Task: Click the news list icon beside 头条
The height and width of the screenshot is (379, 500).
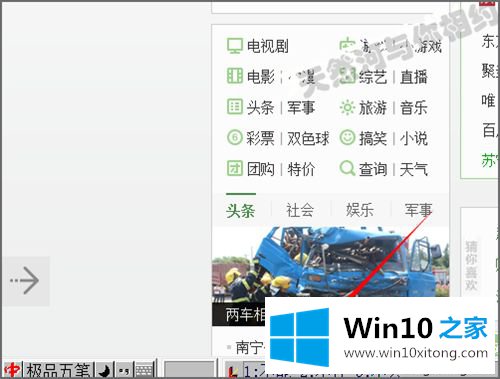Action: (235, 107)
